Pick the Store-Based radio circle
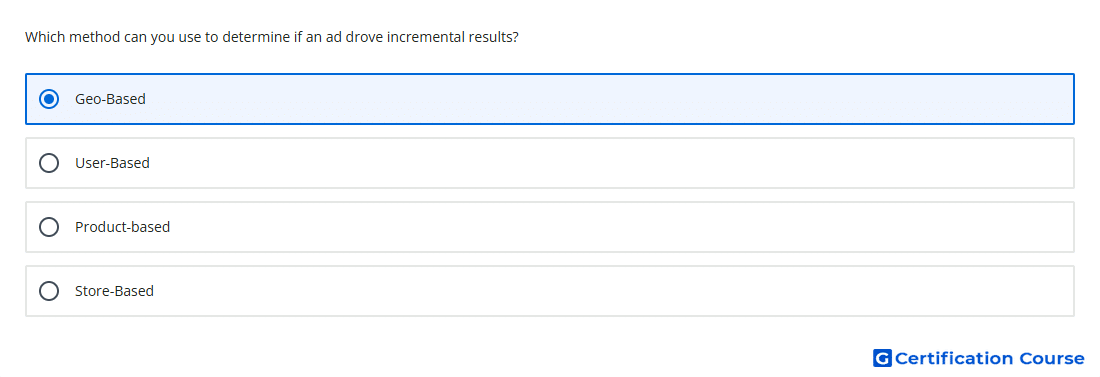 tap(48, 291)
